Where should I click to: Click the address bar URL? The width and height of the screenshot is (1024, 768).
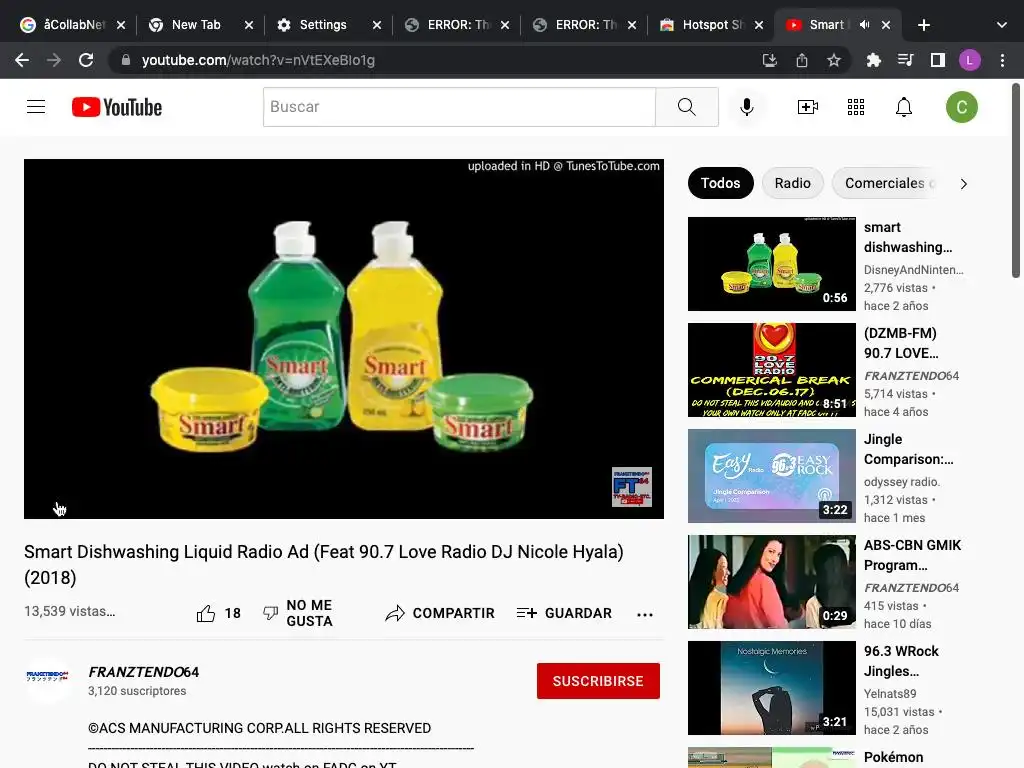258,60
